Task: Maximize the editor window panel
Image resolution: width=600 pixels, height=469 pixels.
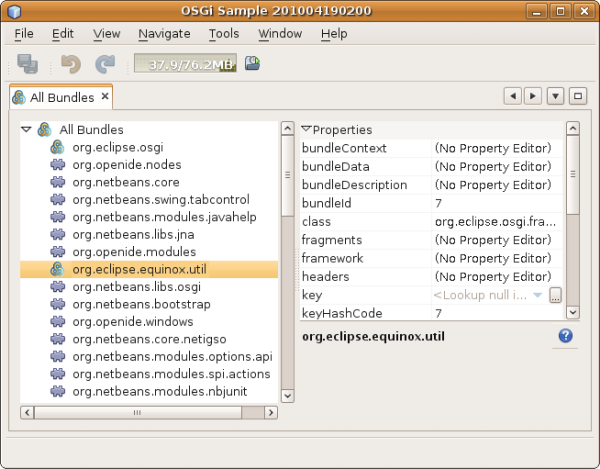Action: tap(578, 96)
